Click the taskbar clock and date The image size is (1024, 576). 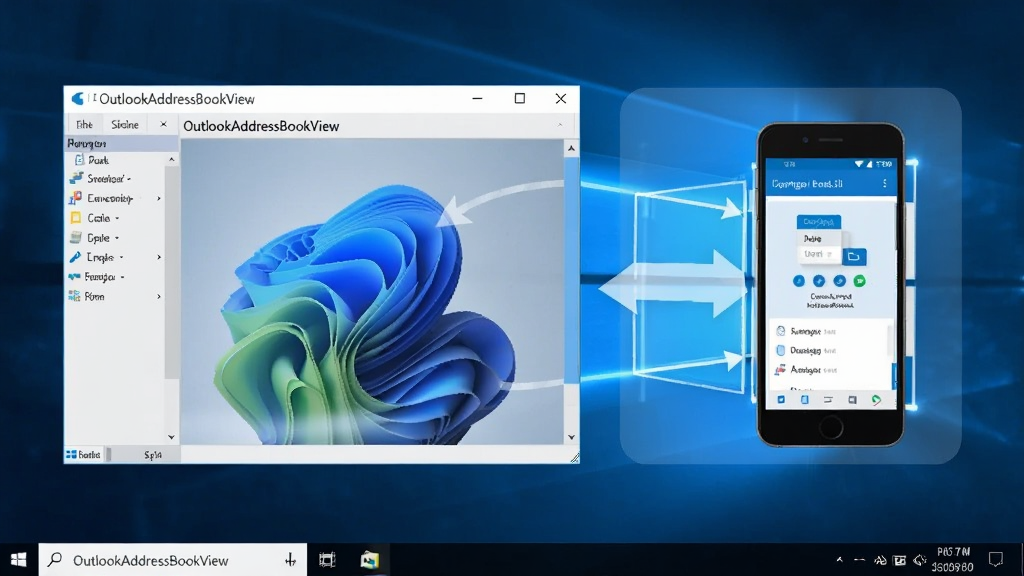click(953, 560)
